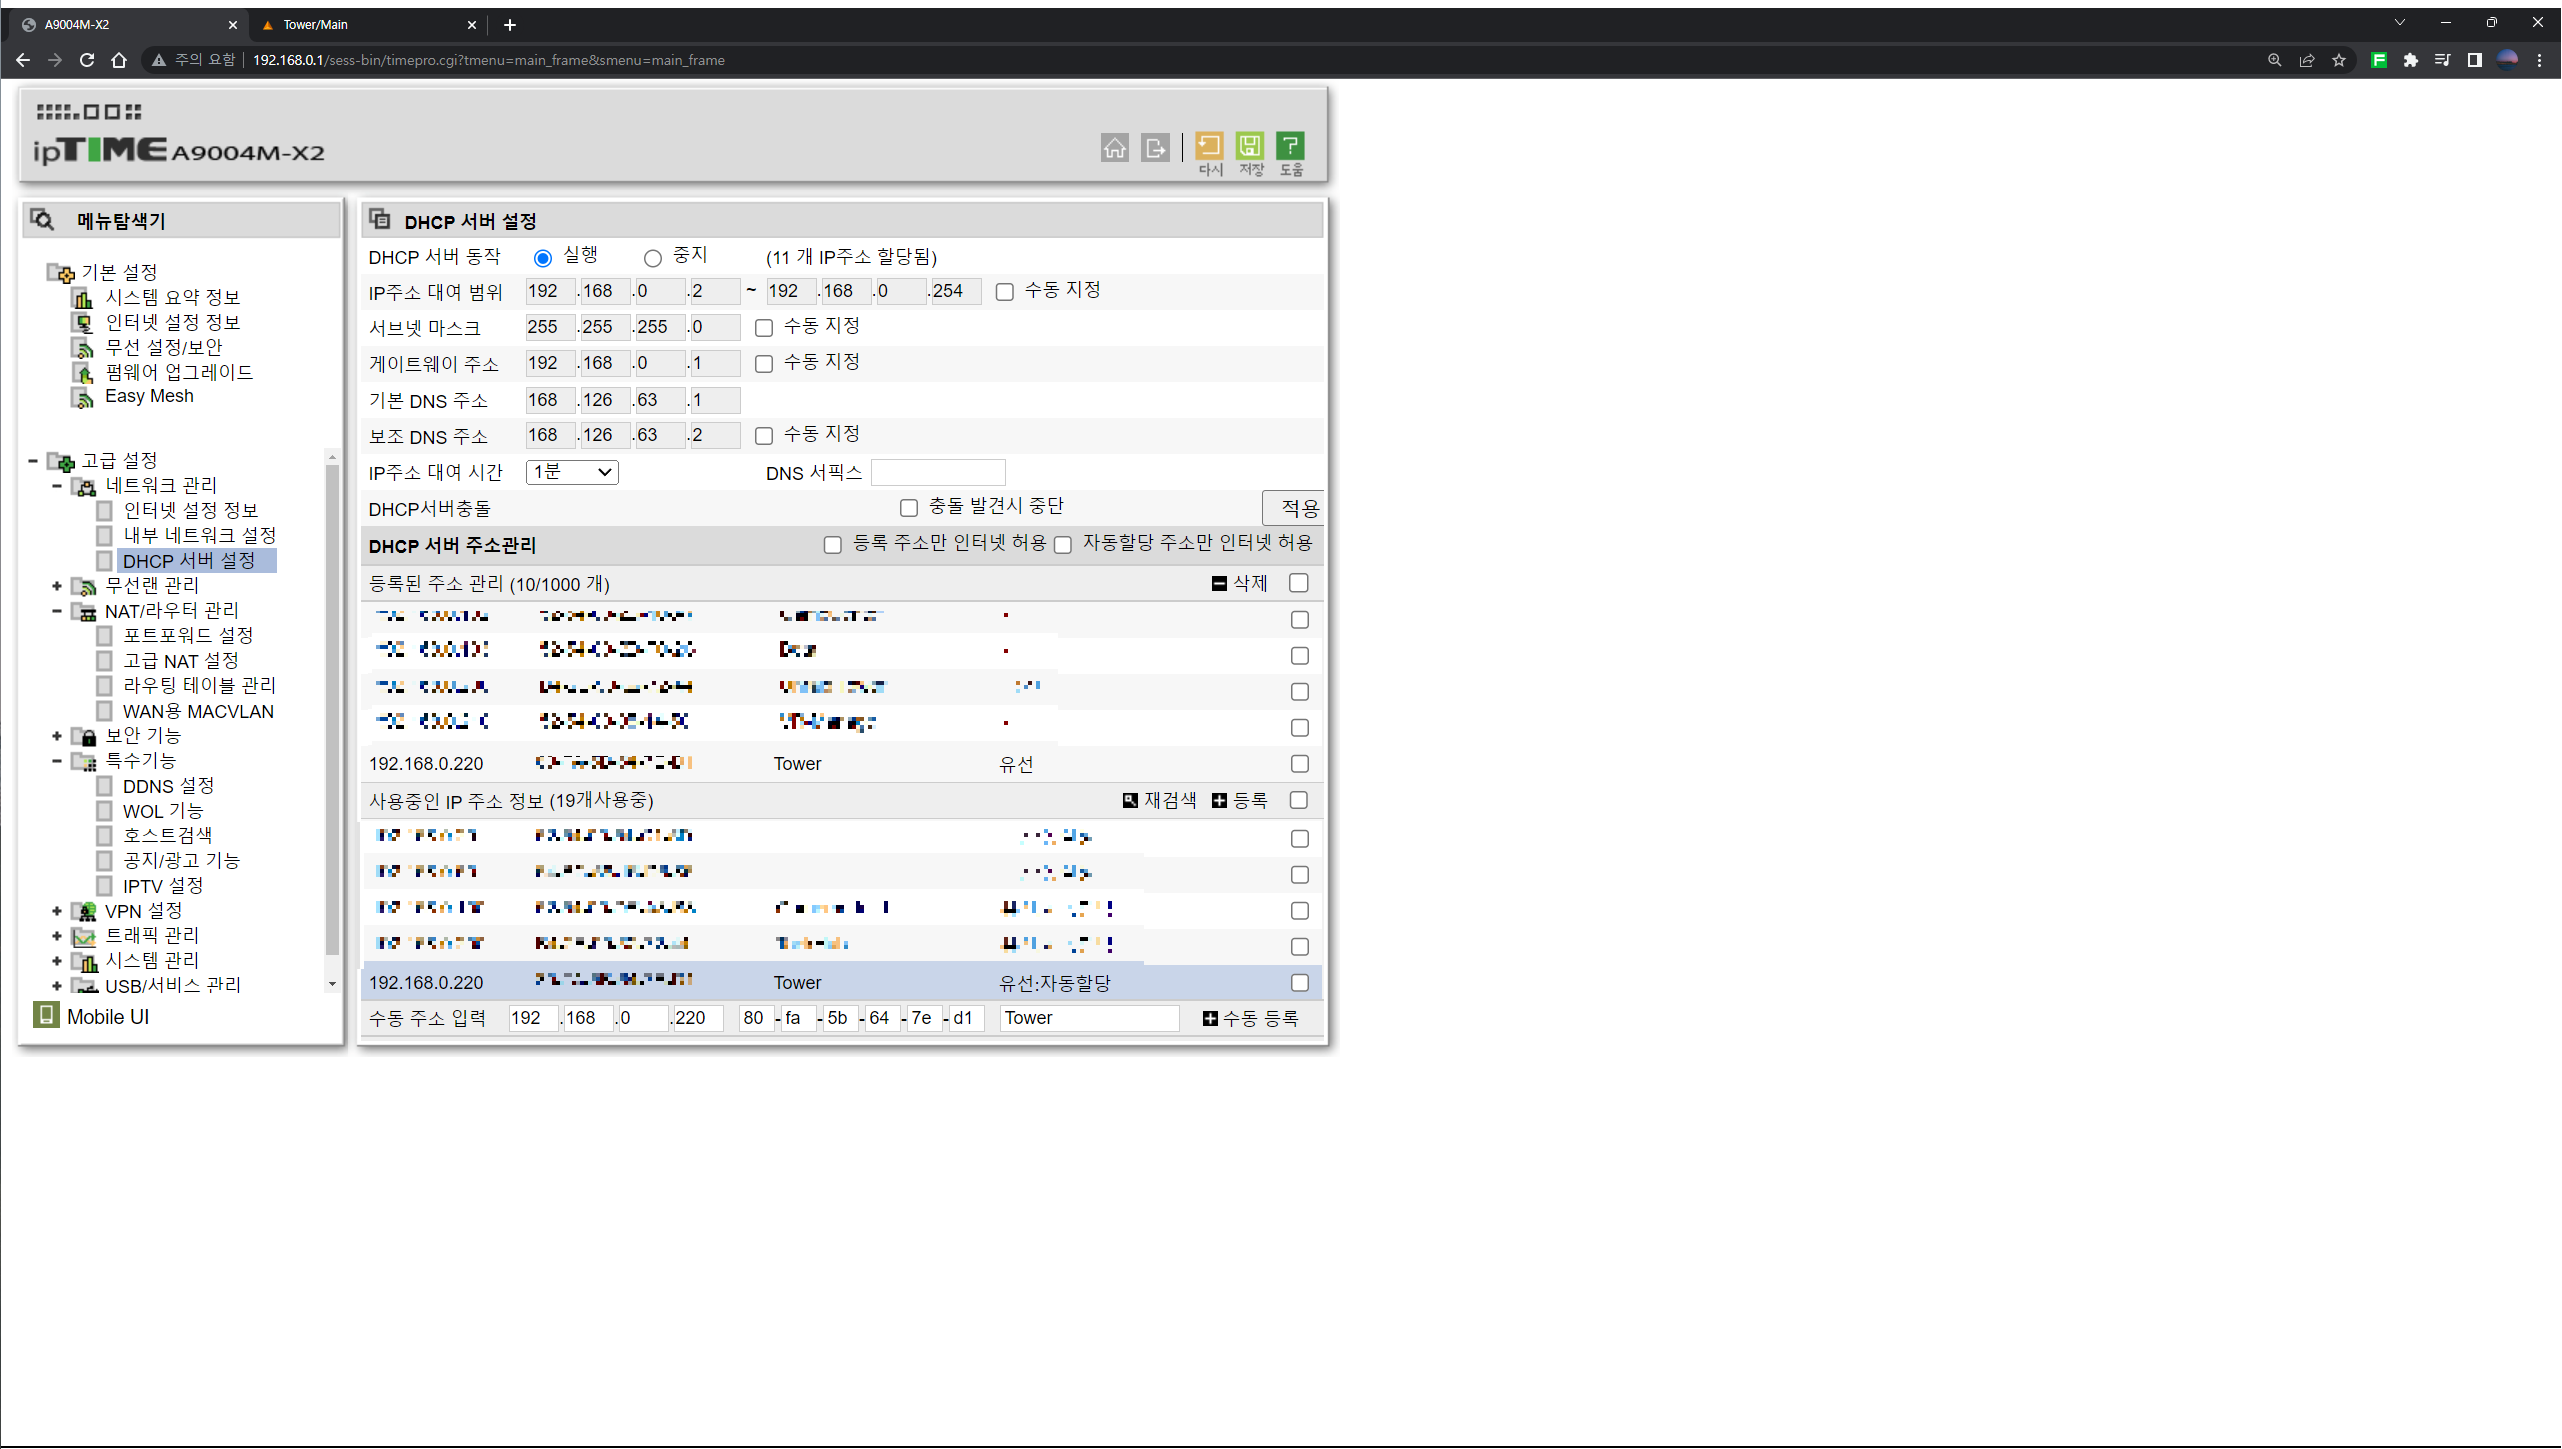Screen dimensions: 2562x1449
Task: Expand the 무선랜 관리 tree node
Action: pyautogui.click(x=57, y=586)
